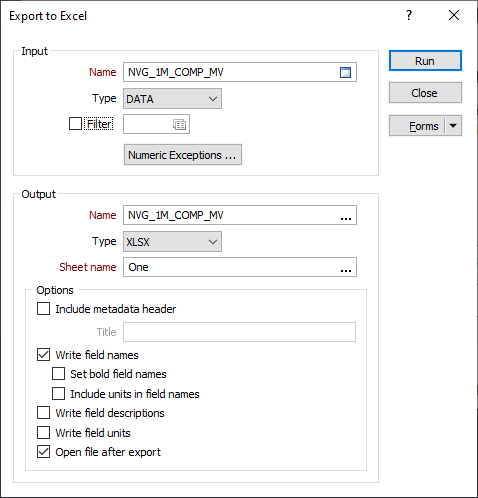Viewport: 478px width, 498px height.
Task: Expand the input Type DATA dropdown
Action: coord(172,99)
